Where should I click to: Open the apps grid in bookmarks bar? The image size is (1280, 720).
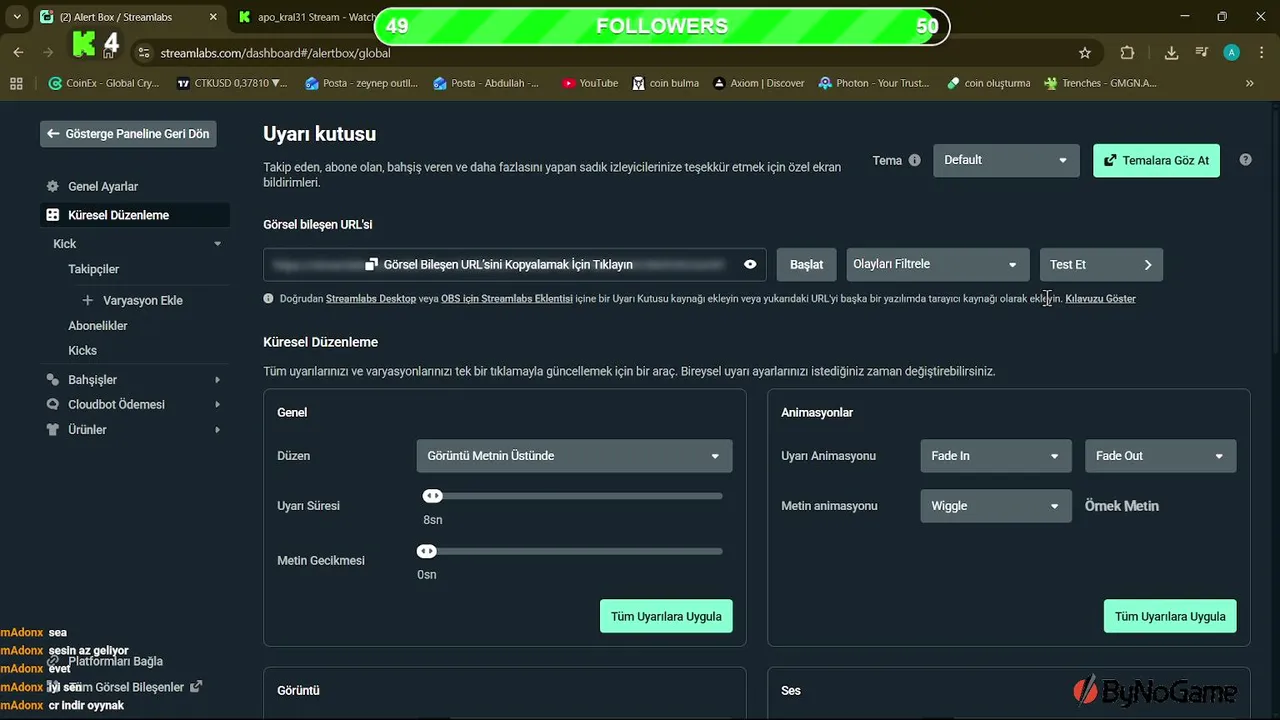point(16,83)
